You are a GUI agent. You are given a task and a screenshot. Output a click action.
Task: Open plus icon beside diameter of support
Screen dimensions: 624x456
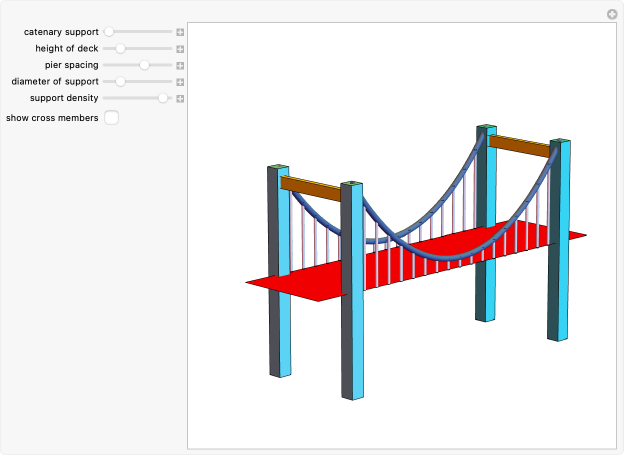180,82
